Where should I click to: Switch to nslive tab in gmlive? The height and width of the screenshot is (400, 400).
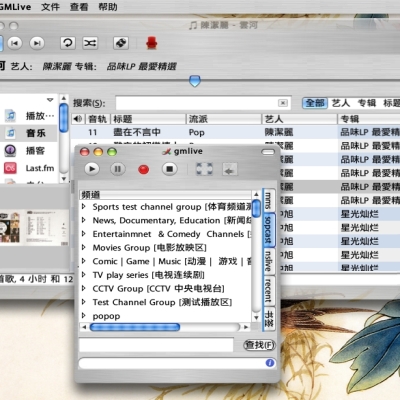pyautogui.click(x=268, y=261)
